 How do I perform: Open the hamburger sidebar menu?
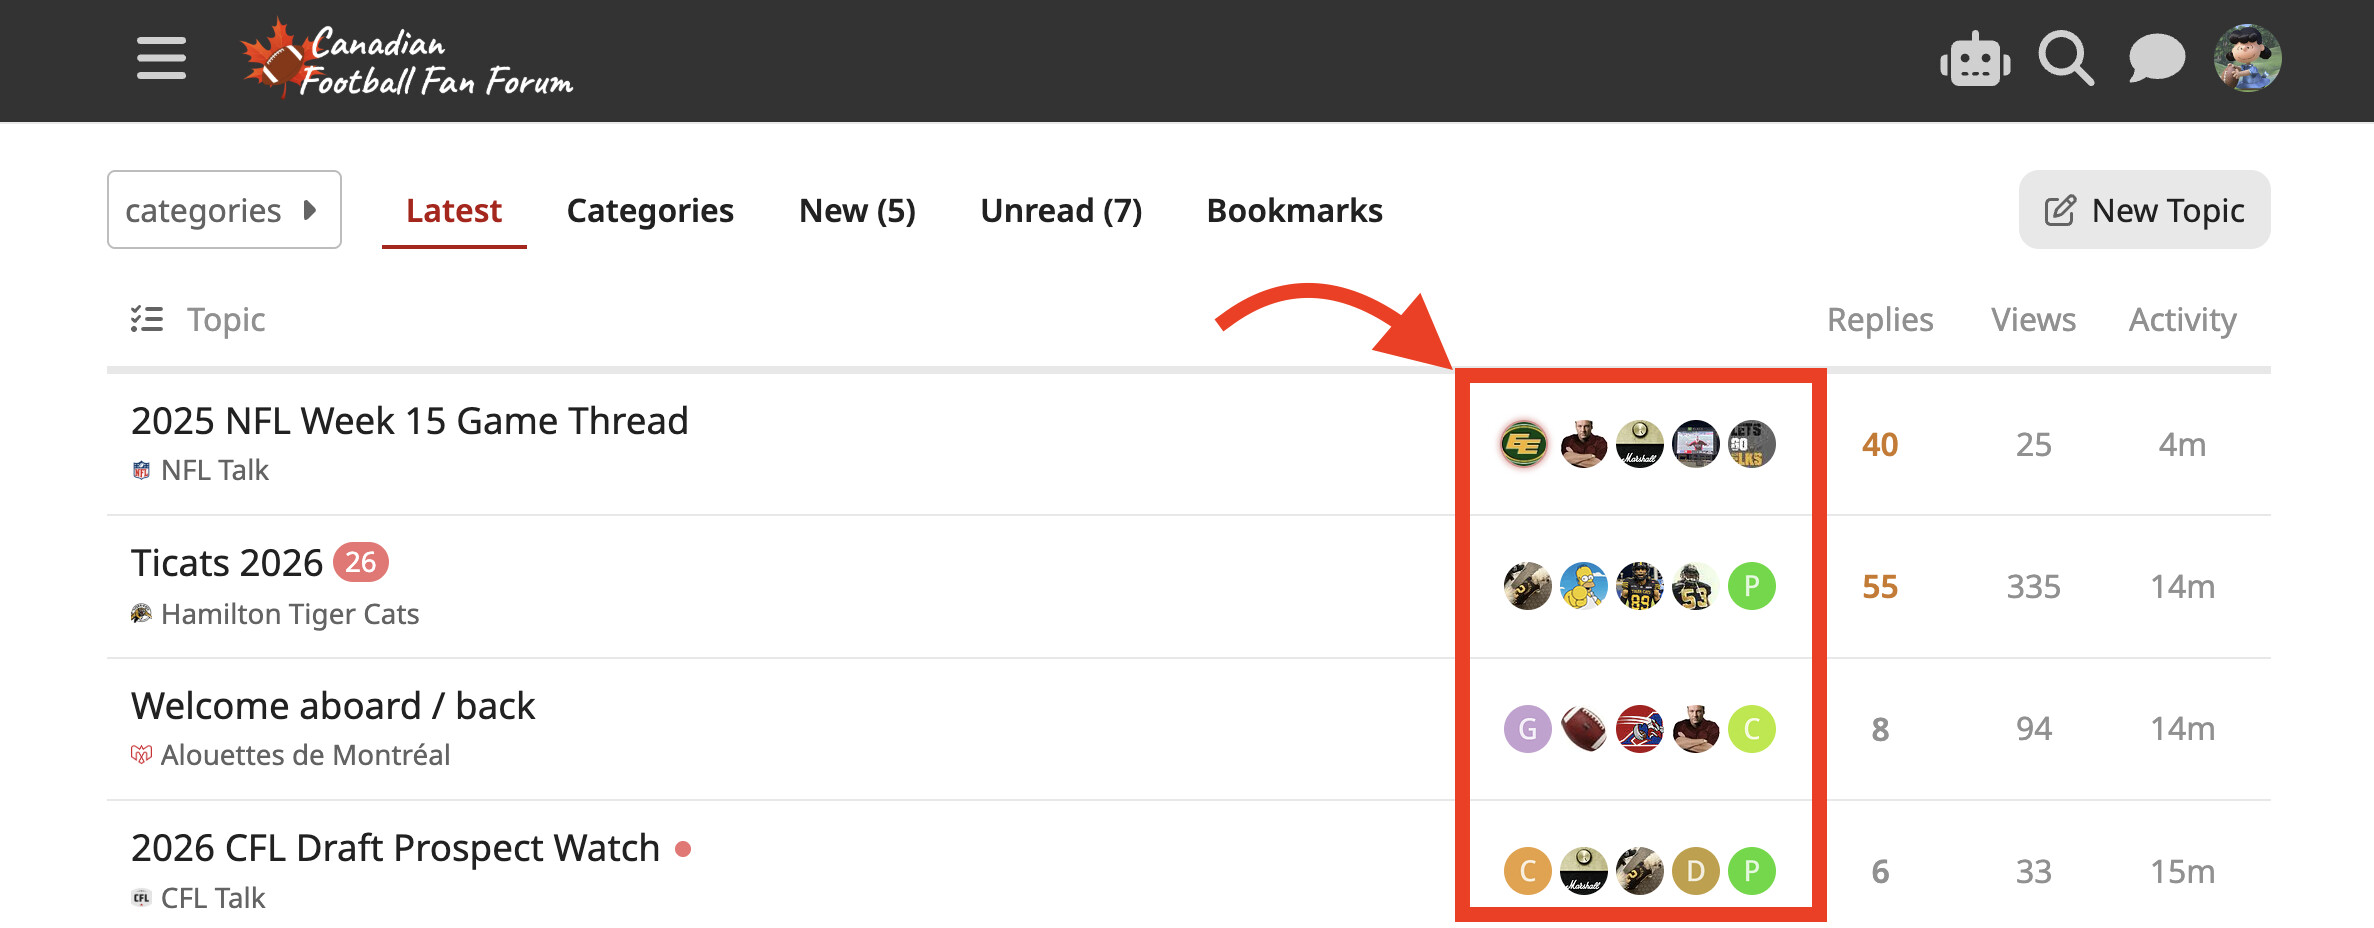pyautogui.click(x=161, y=58)
